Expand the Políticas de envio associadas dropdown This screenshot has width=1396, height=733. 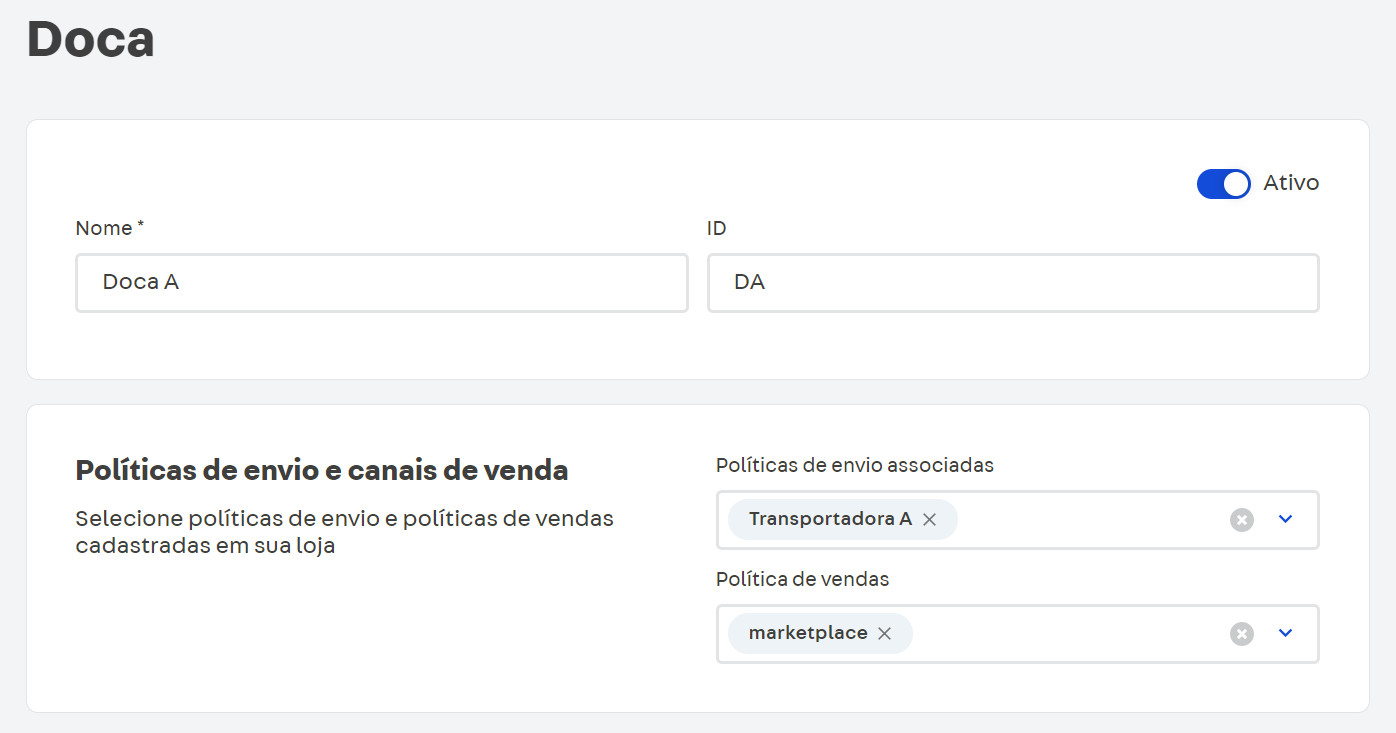click(x=1286, y=519)
